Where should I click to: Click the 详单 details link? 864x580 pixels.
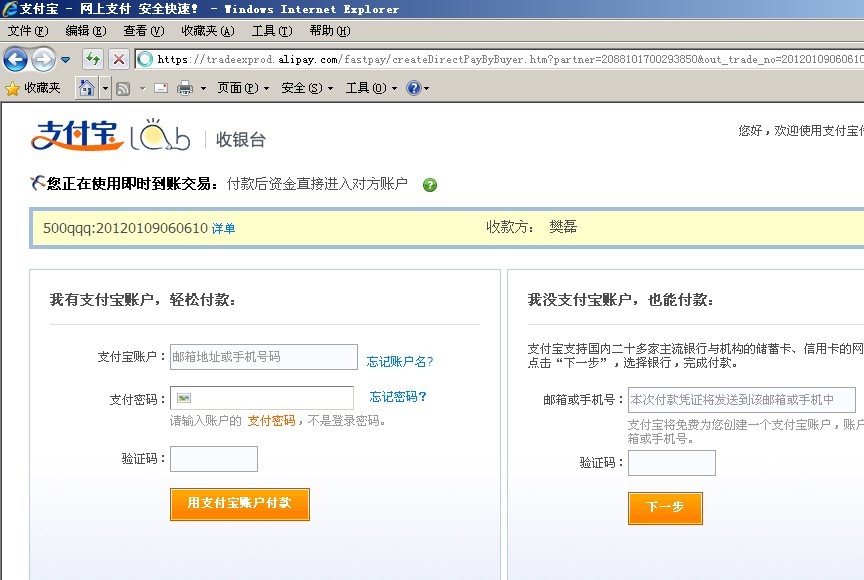click(x=223, y=229)
